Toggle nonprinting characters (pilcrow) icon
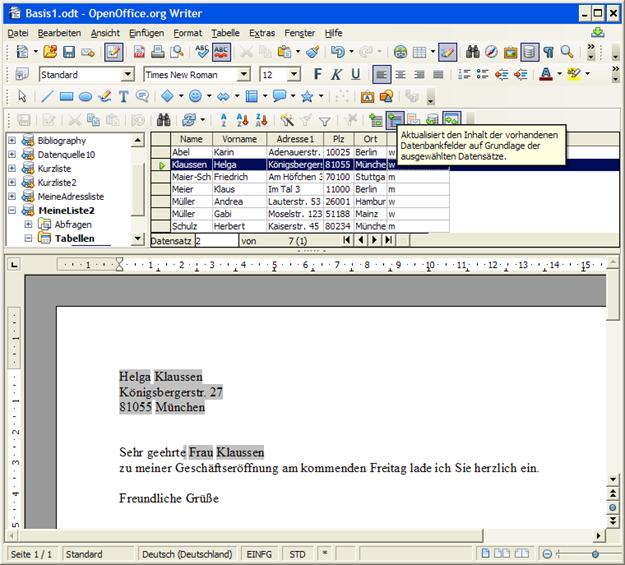The height and width of the screenshot is (565, 625). [x=547, y=52]
